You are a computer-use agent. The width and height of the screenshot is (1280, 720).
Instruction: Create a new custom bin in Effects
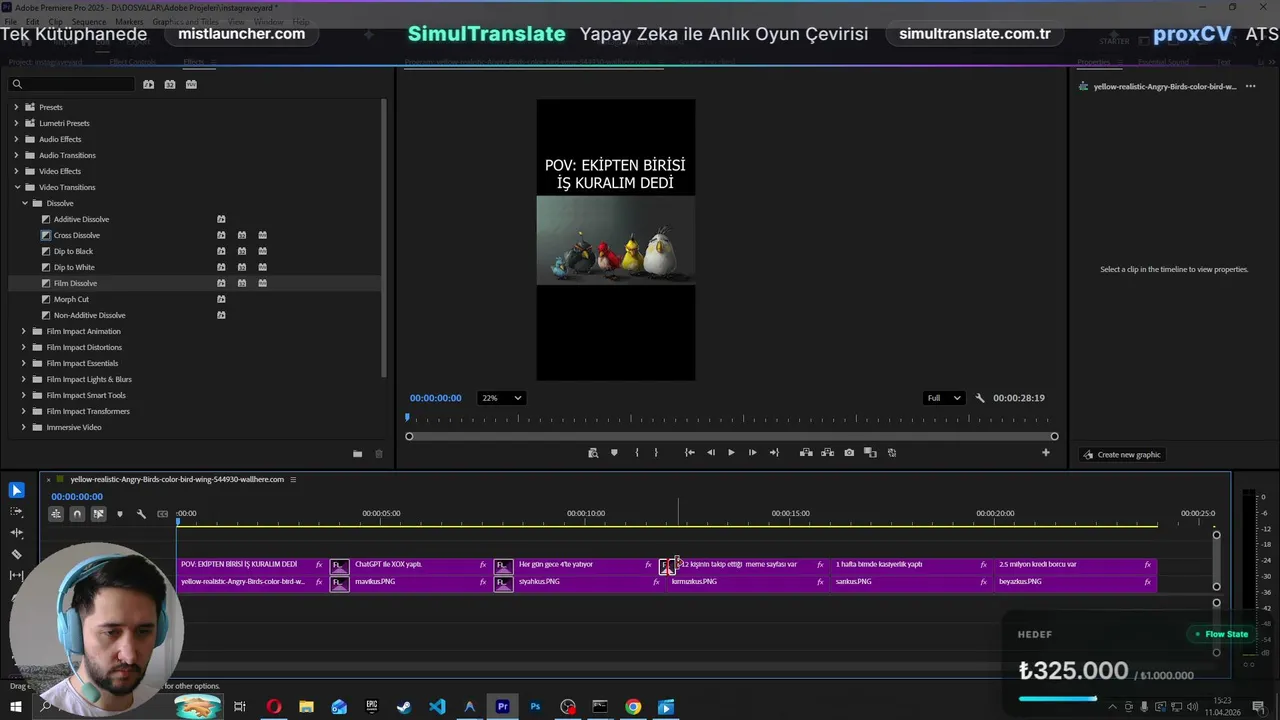357,454
